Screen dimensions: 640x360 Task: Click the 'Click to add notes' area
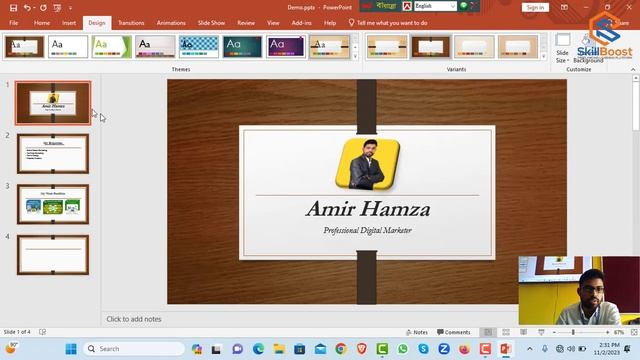tap(134, 319)
